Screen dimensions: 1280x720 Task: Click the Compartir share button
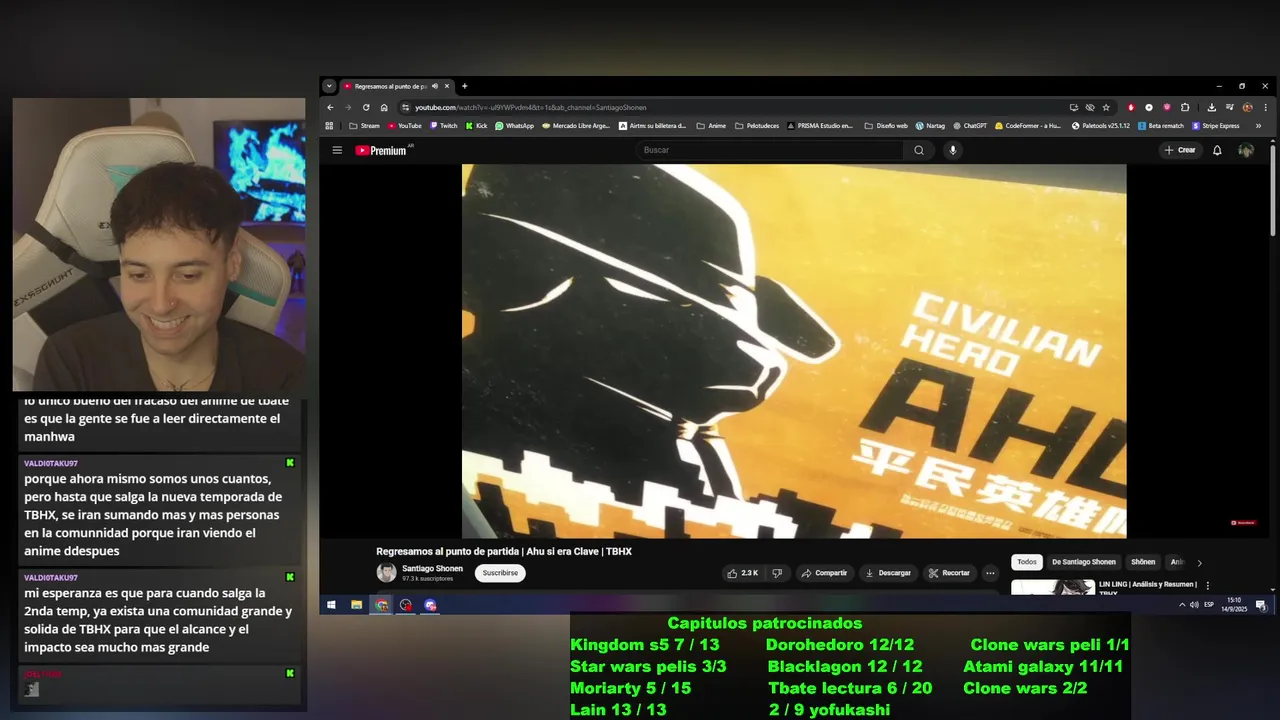click(824, 573)
